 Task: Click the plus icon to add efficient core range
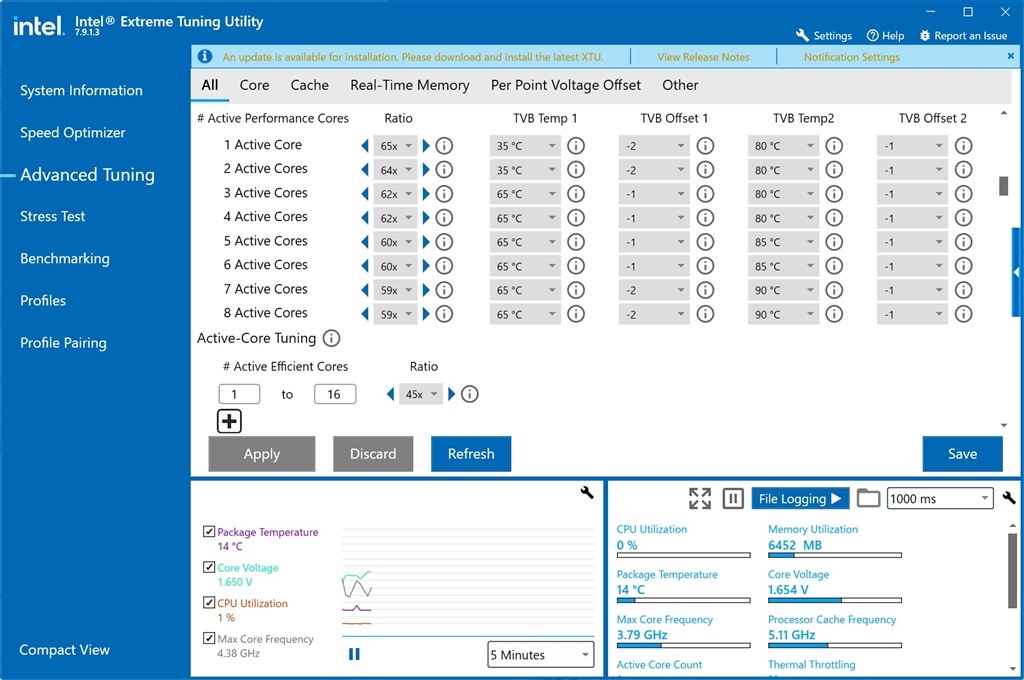(x=229, y=421)
